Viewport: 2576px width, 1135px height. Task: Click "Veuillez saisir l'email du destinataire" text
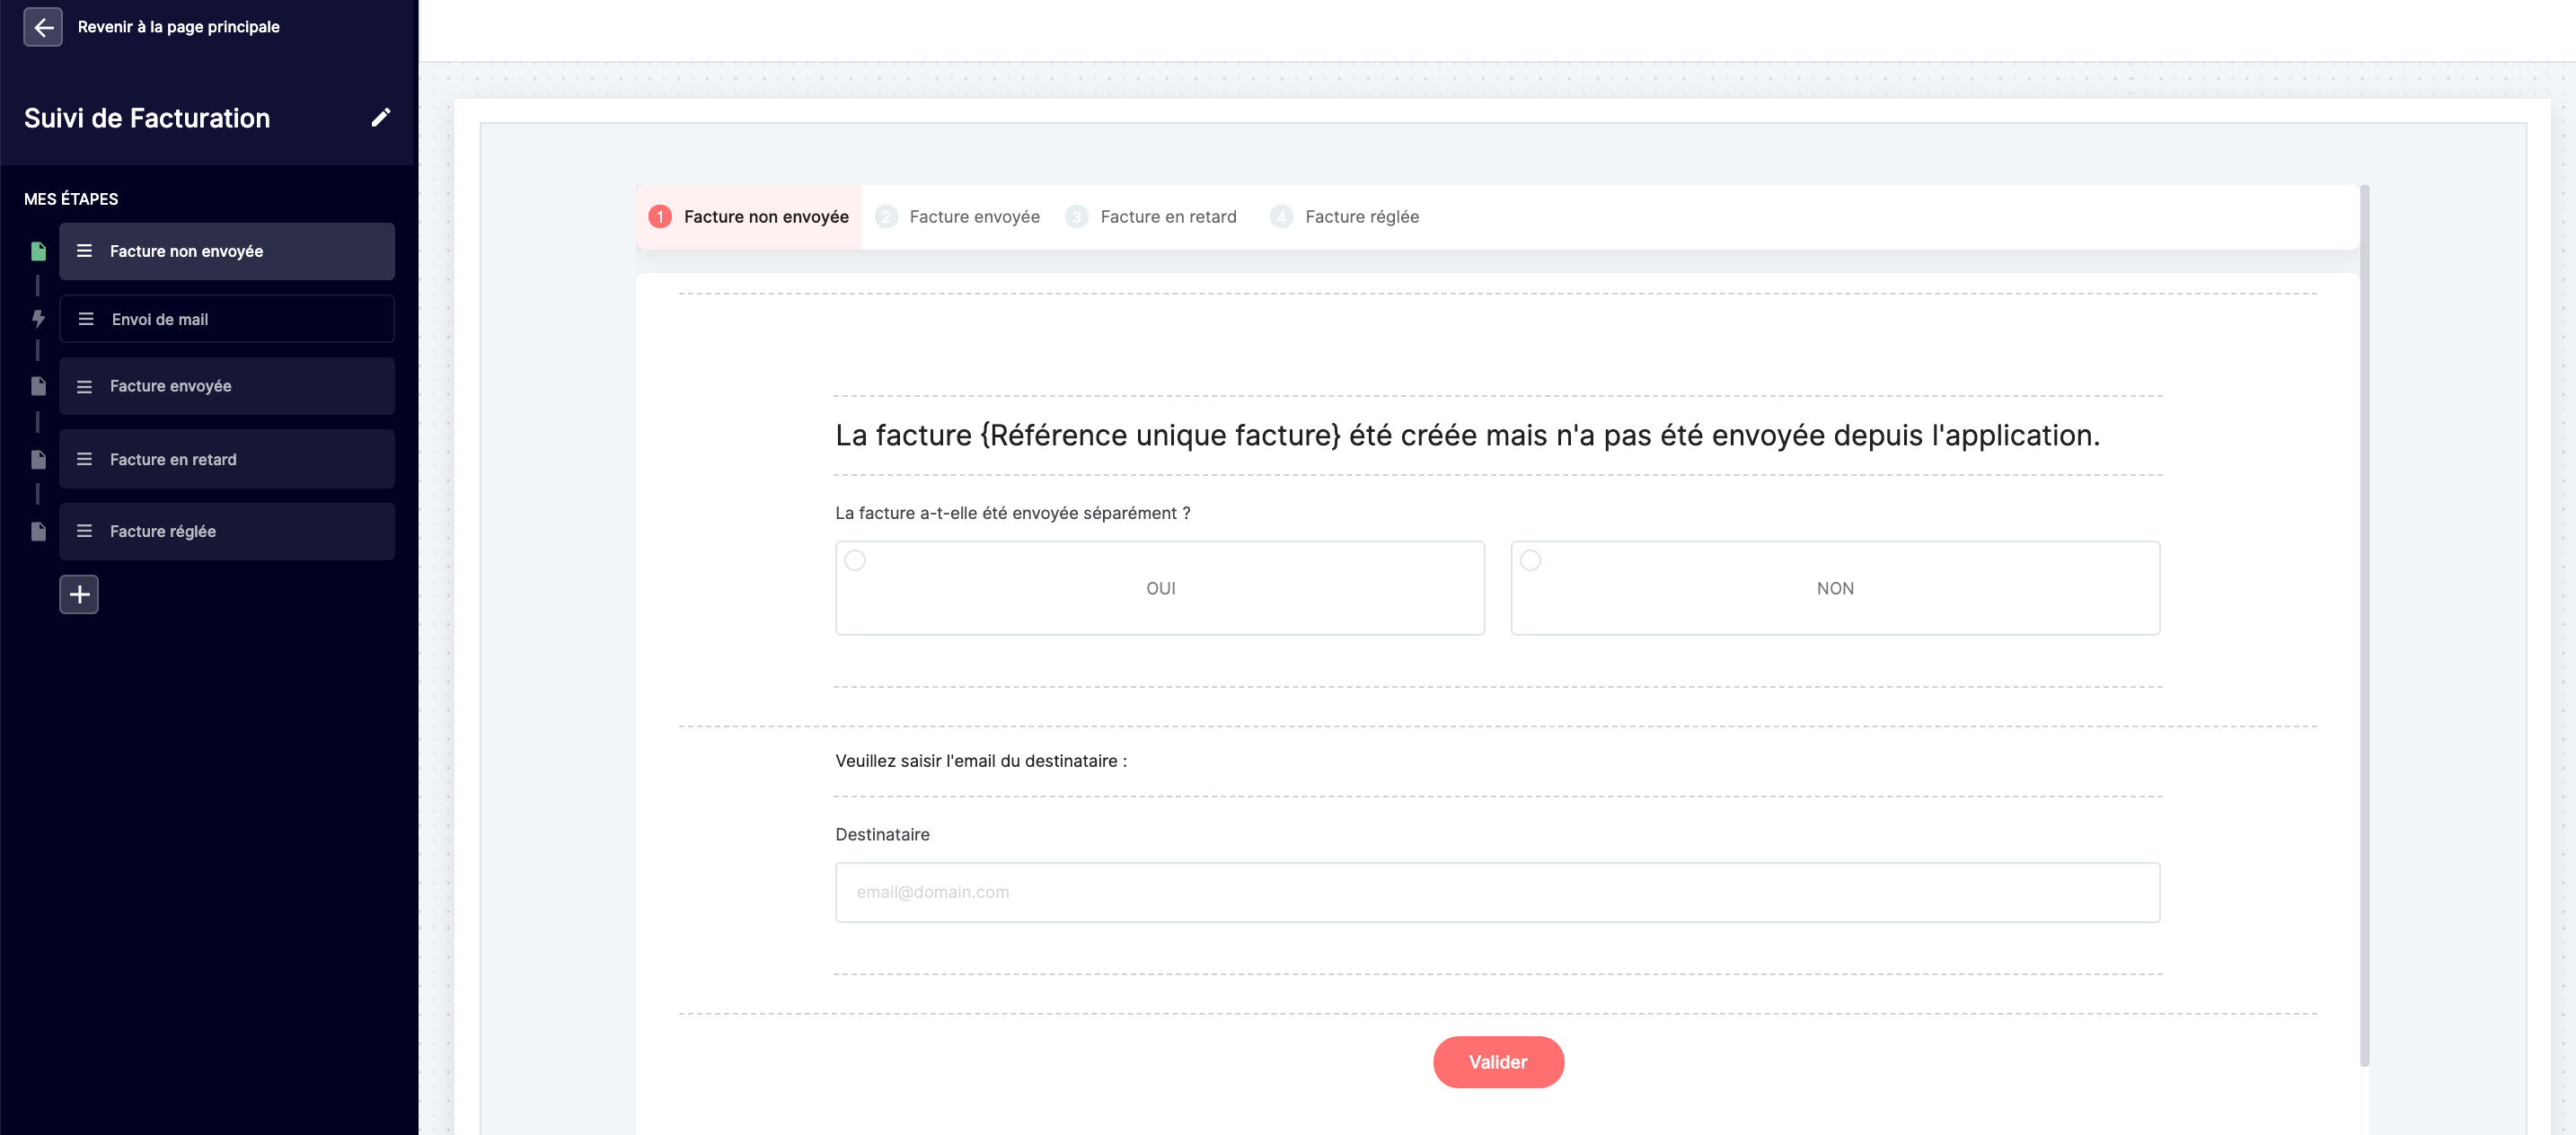[981, 761]
